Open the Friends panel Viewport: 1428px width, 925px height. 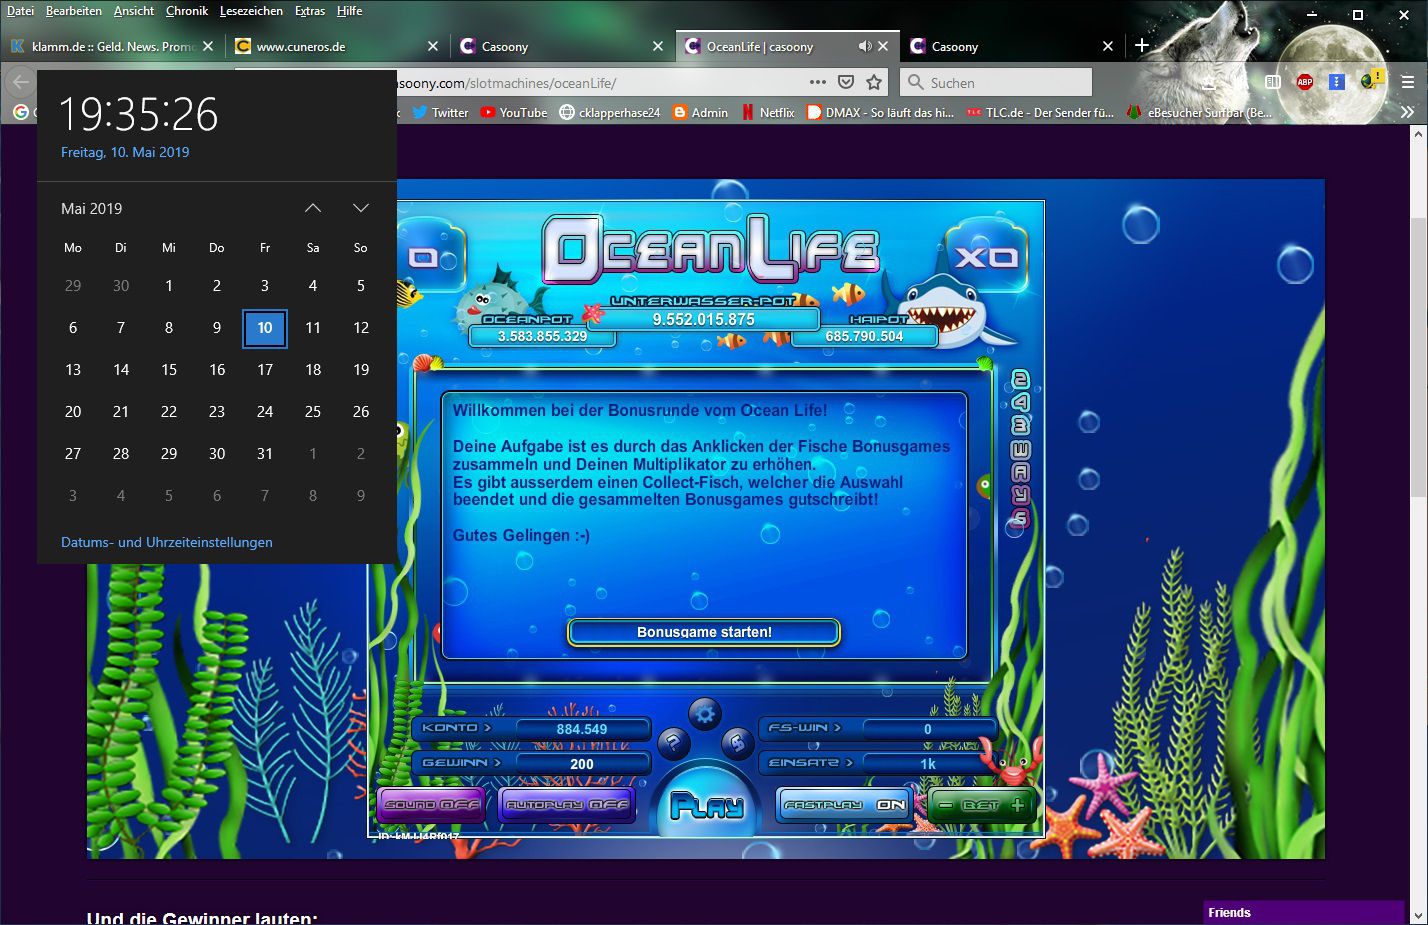point(1304,912)
